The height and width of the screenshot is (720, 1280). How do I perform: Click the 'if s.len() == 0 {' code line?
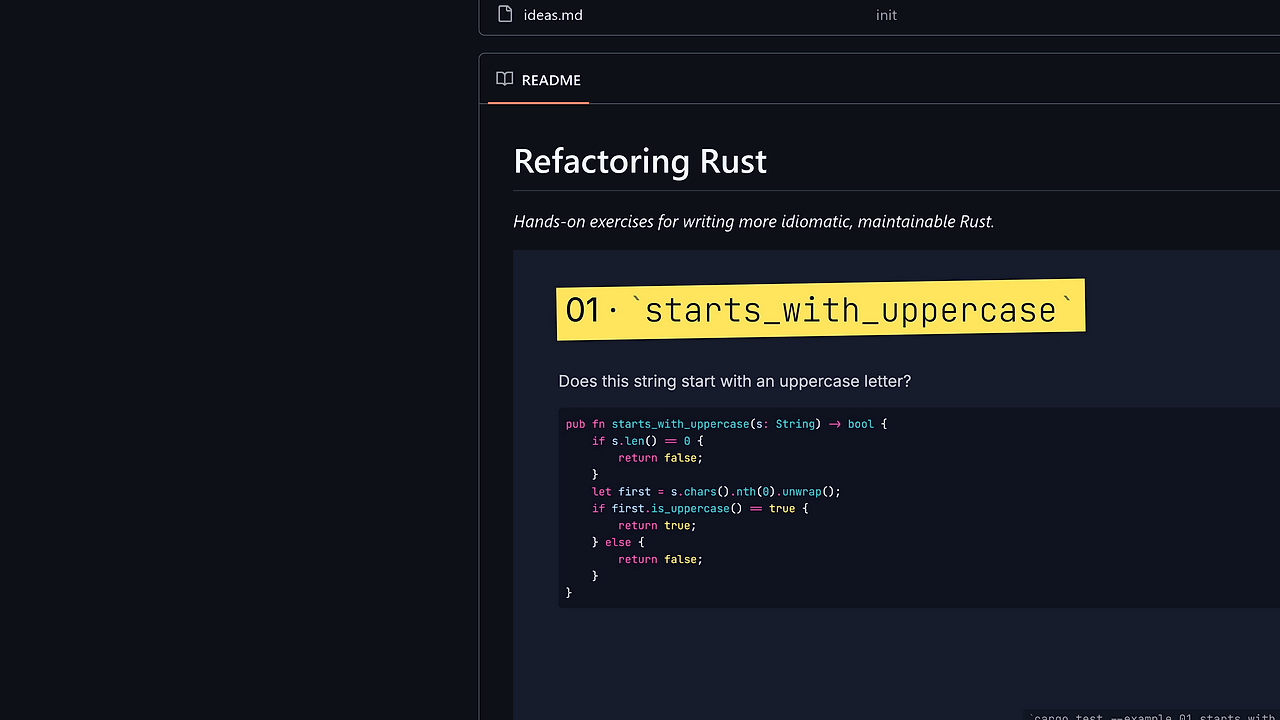point(648,441)
